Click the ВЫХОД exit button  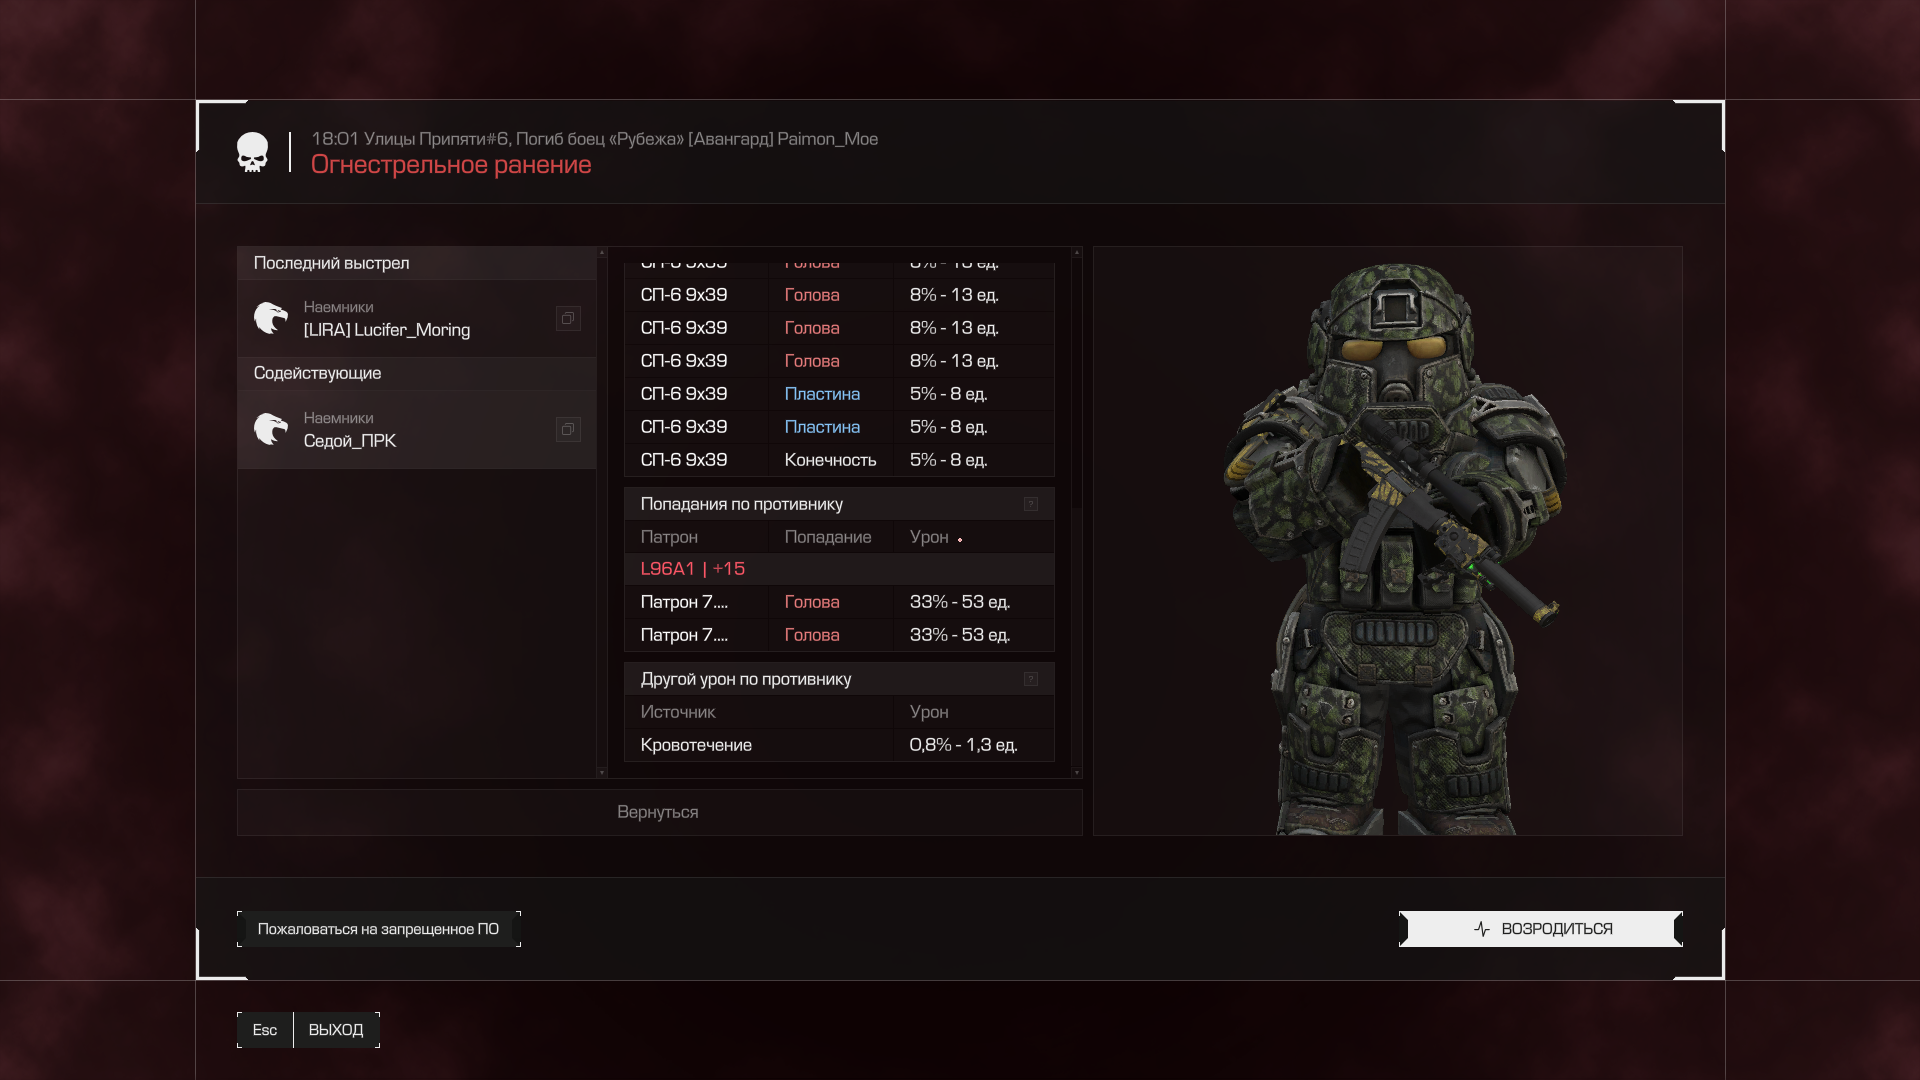pos(336,1030)
